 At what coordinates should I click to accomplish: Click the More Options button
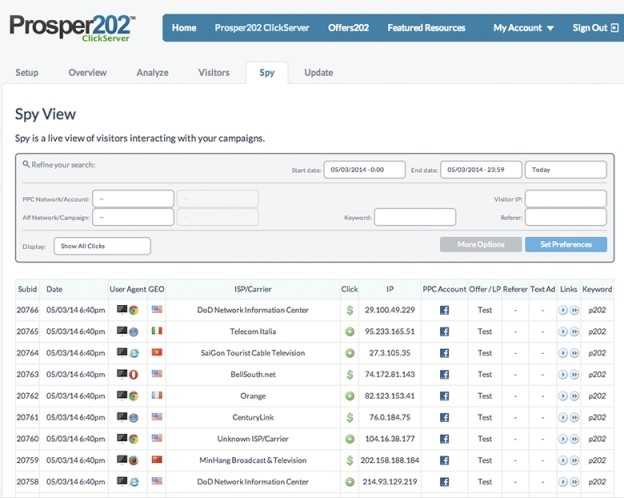[x=481, y=244]
